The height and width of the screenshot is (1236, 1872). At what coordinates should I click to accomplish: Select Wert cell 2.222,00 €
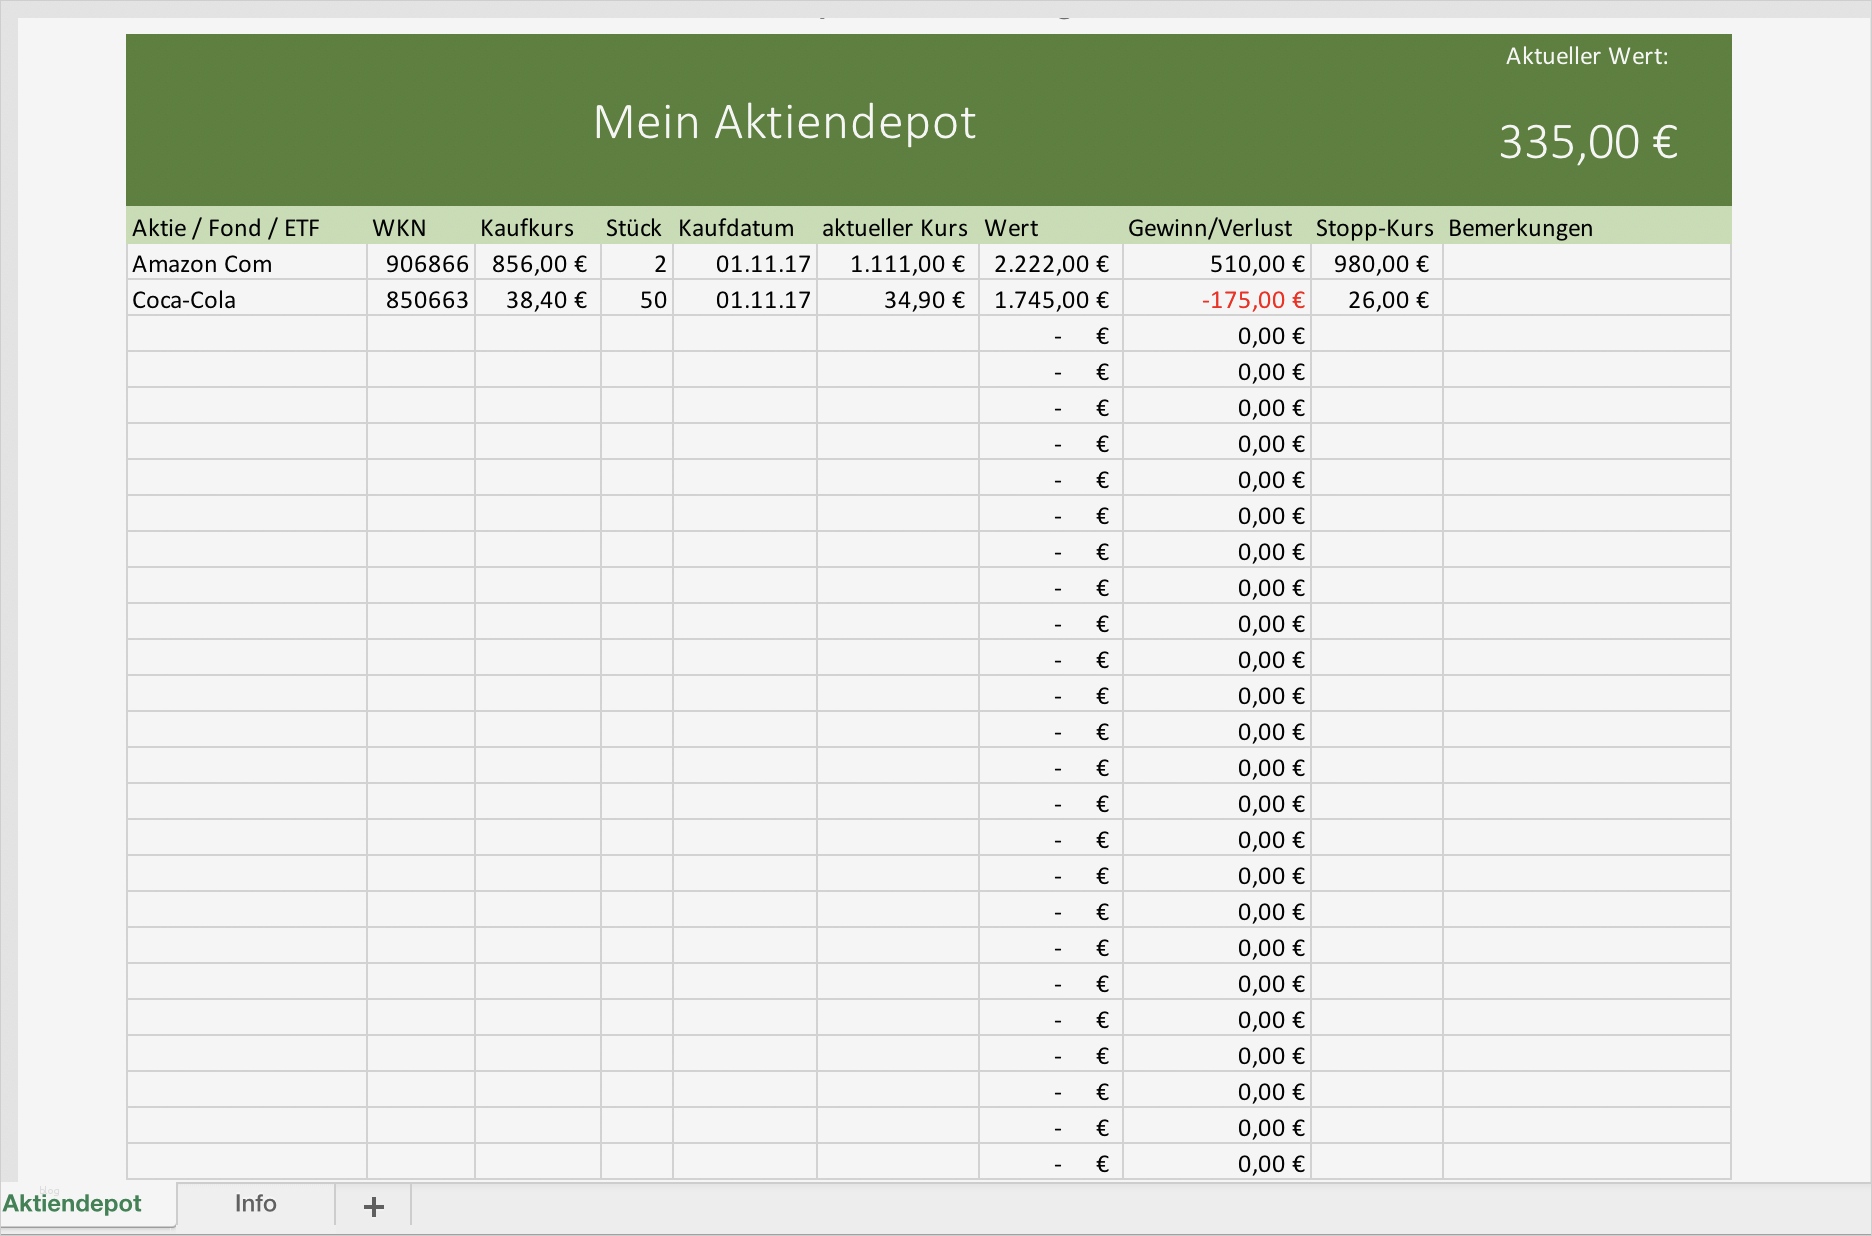click(1051, 263)
